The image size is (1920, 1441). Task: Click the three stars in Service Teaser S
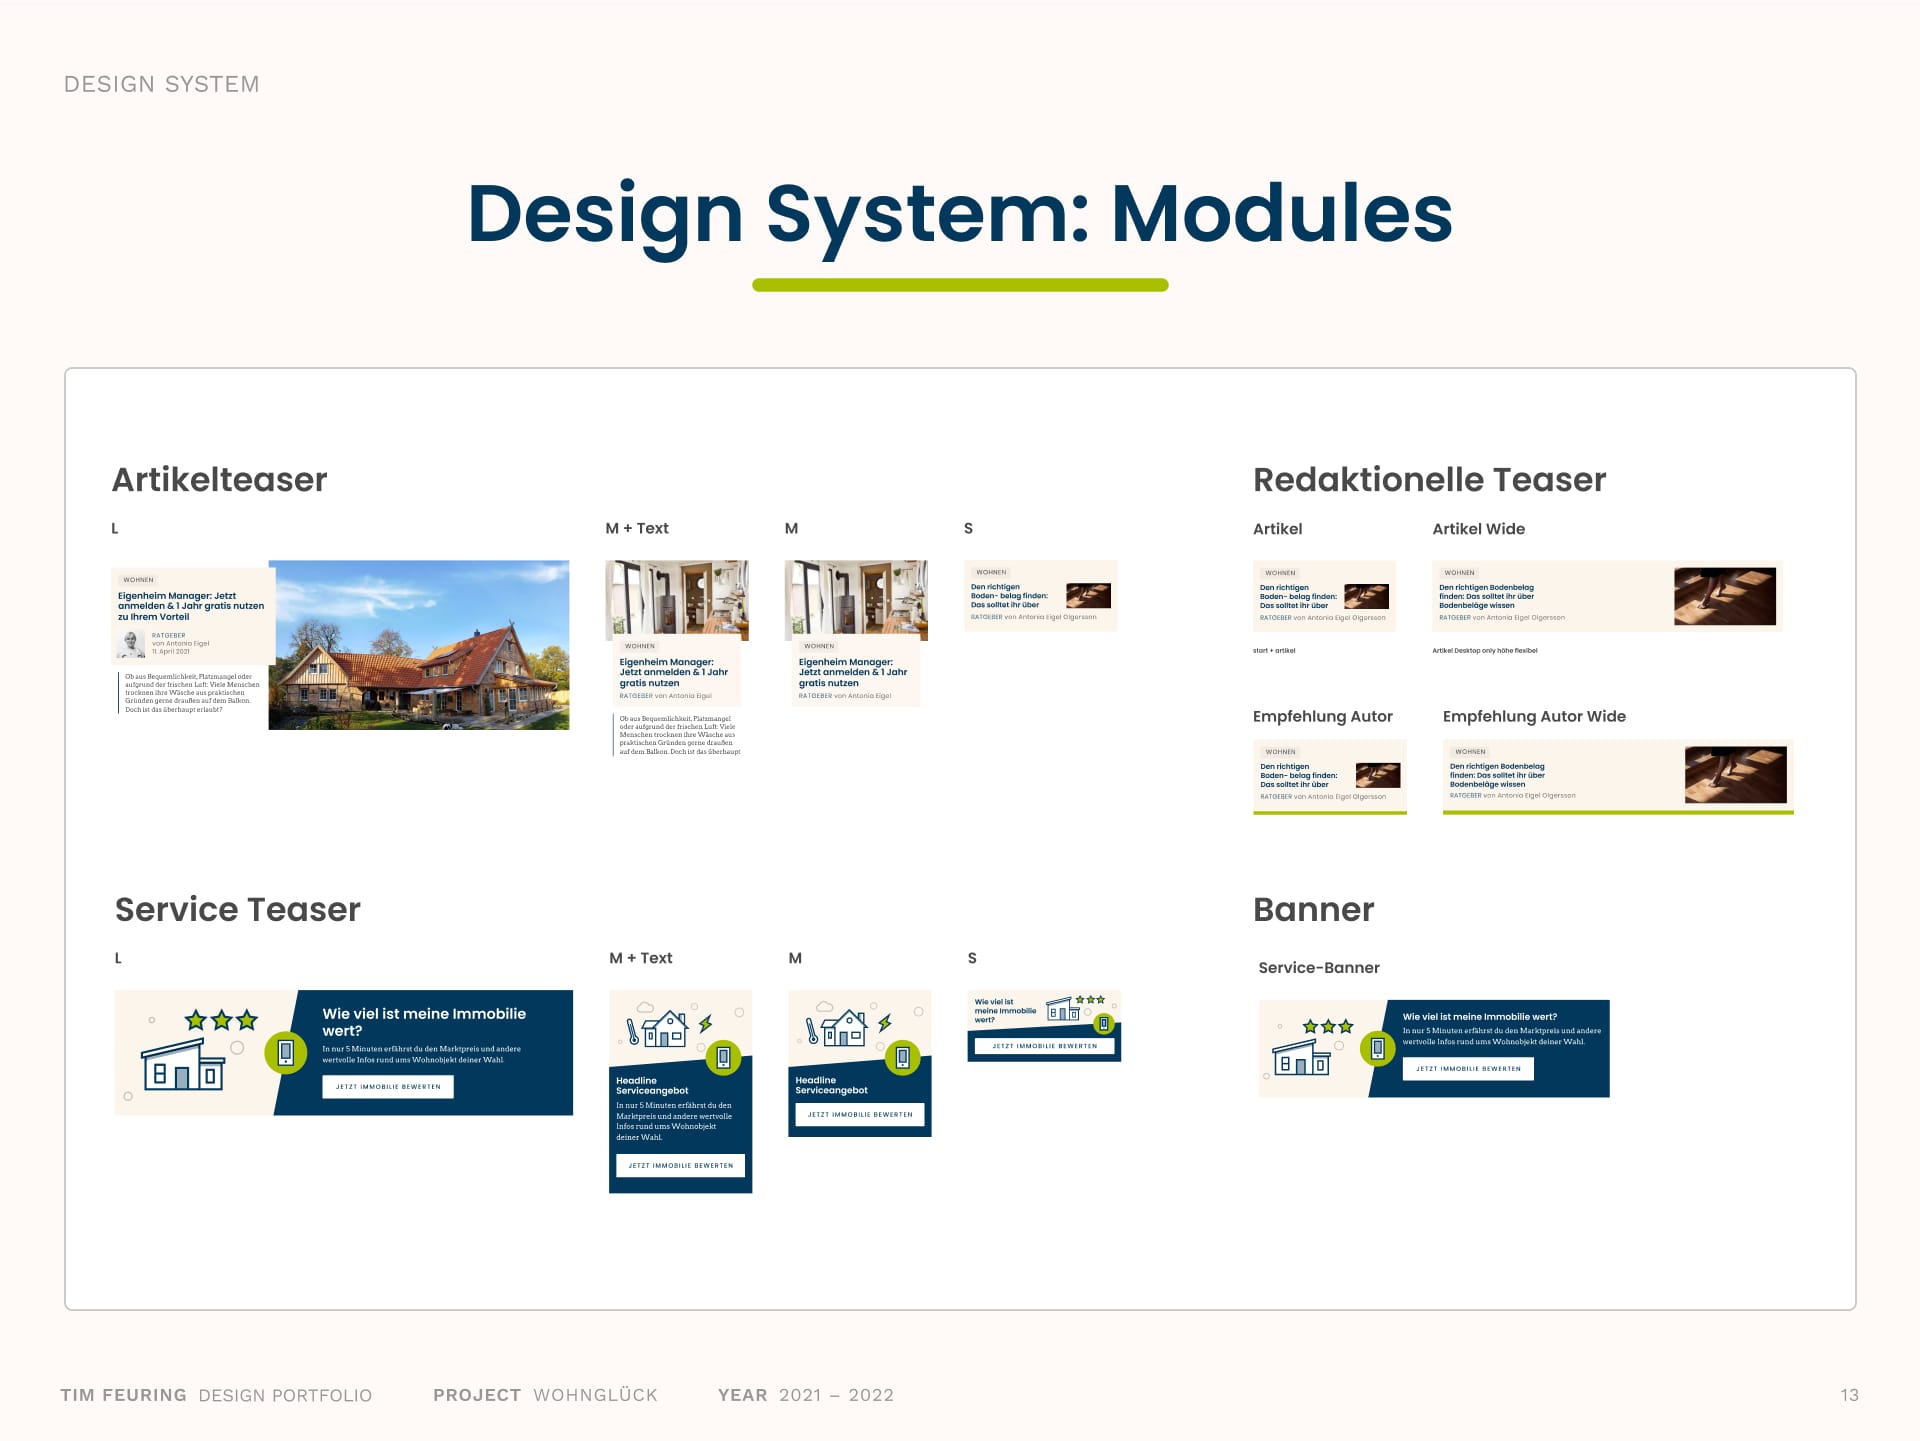click(1090, 1000)
